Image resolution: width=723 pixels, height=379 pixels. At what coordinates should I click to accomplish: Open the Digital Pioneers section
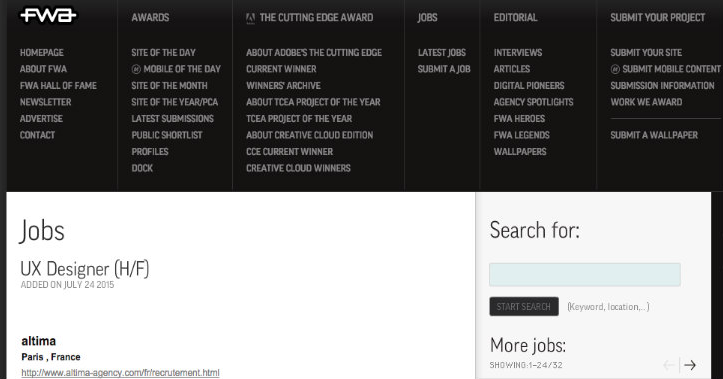pyautogui.click(x=529, y=86)
